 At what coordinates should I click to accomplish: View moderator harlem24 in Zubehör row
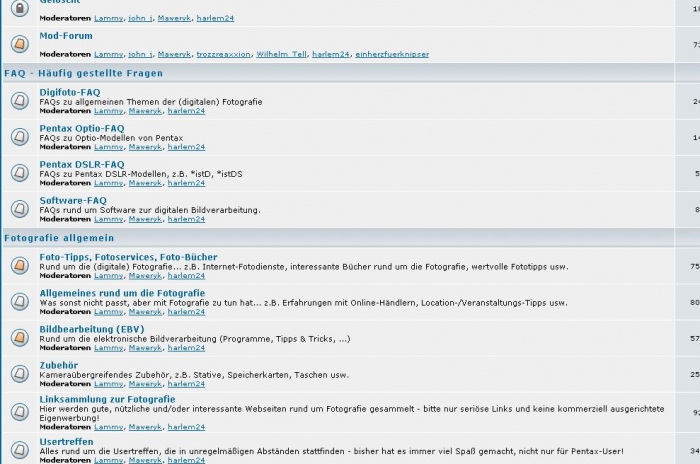[x=186, y=384]
